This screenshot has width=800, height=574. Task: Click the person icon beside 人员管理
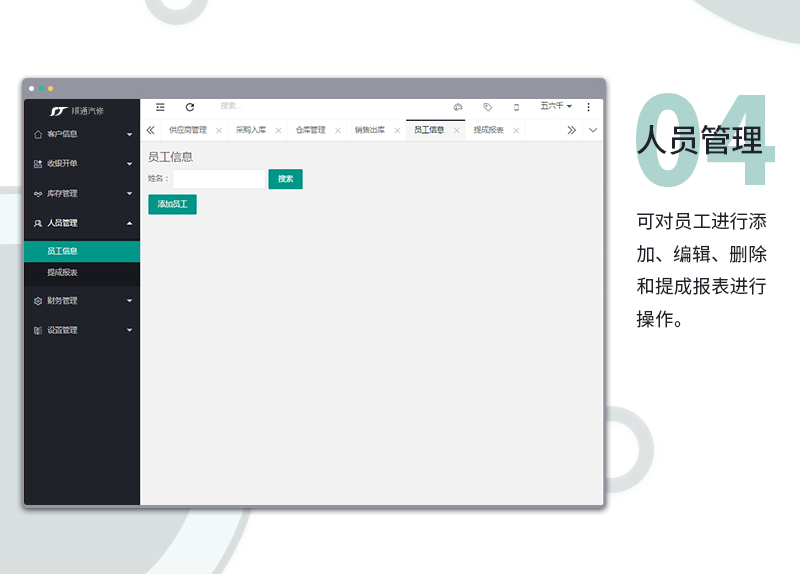pos(38,223)
